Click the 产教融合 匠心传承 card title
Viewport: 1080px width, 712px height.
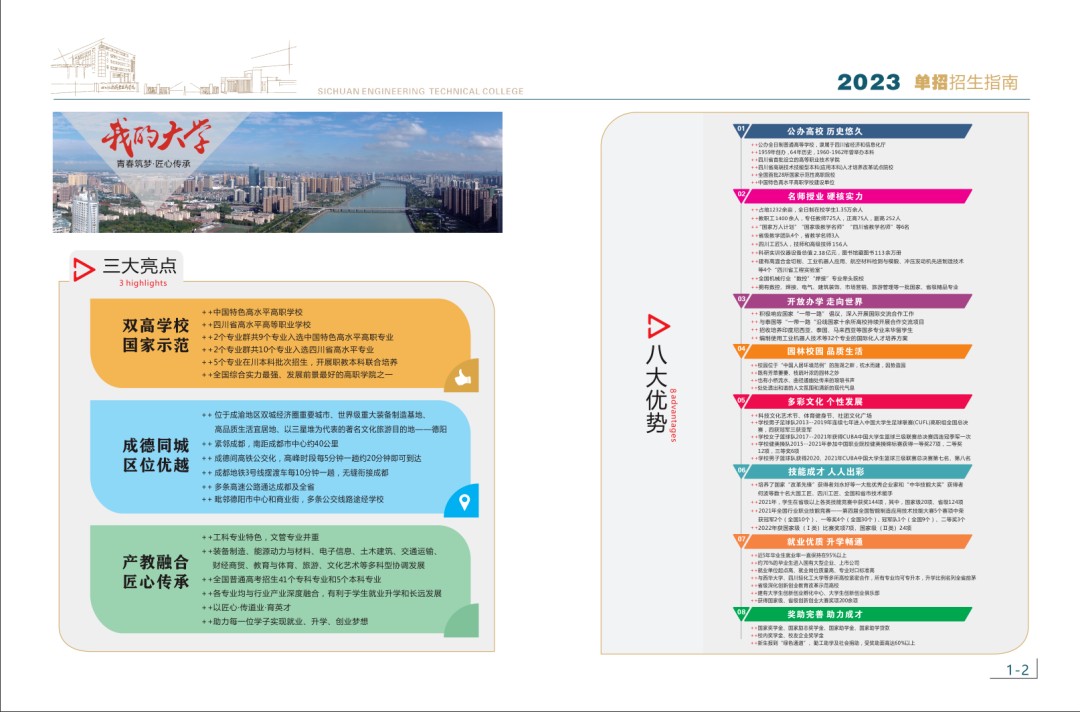click(x=156, y=572)
